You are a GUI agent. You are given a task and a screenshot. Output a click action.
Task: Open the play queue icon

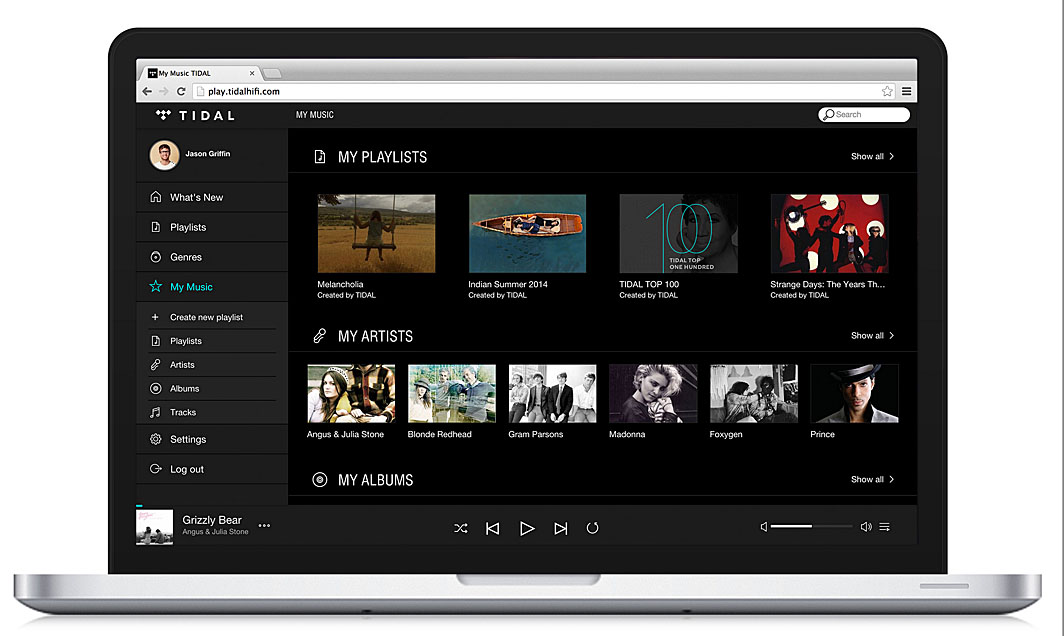[x=885, y=527]
